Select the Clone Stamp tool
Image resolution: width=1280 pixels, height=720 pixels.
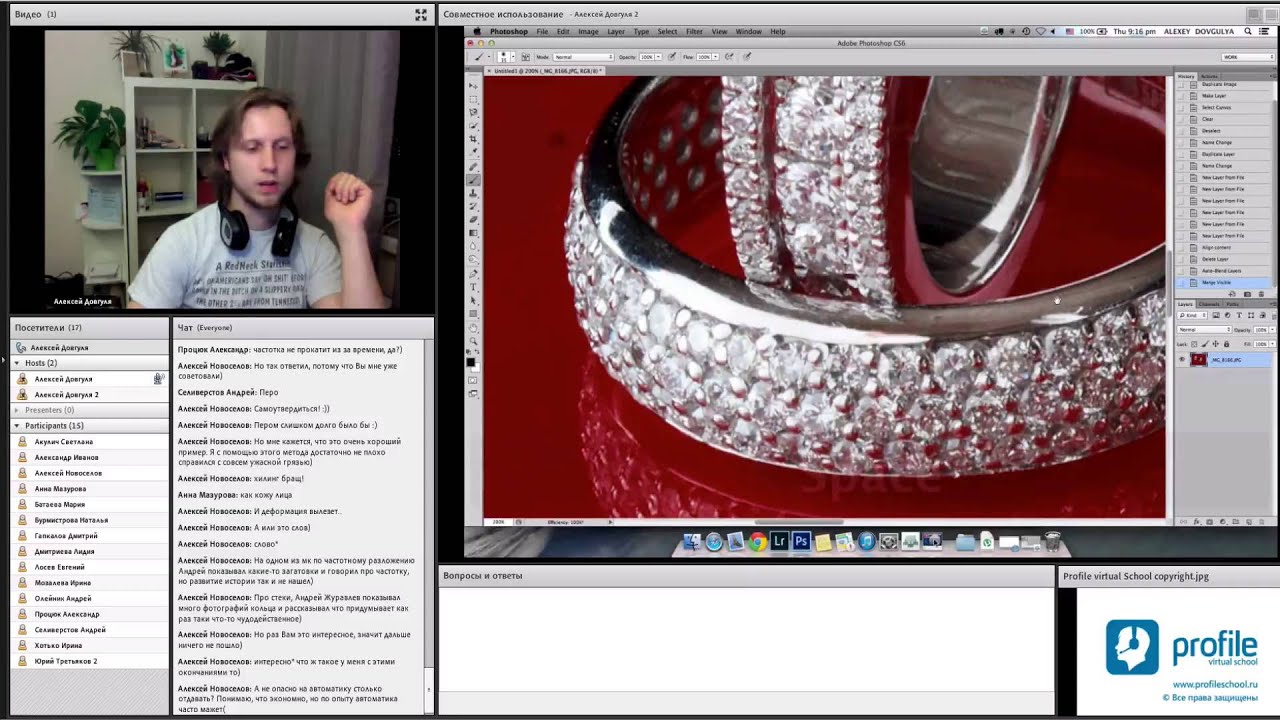click(x=473, y=193)
